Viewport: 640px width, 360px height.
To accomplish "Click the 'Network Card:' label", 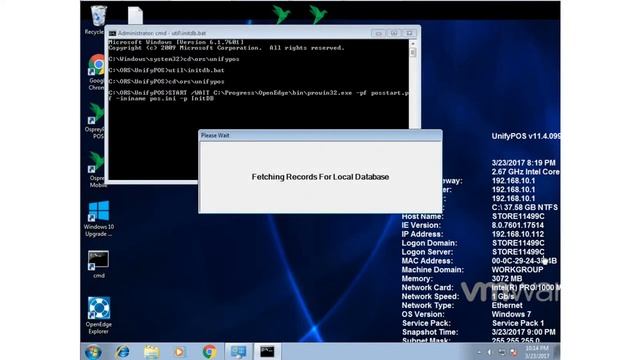I will click(427, 288).
